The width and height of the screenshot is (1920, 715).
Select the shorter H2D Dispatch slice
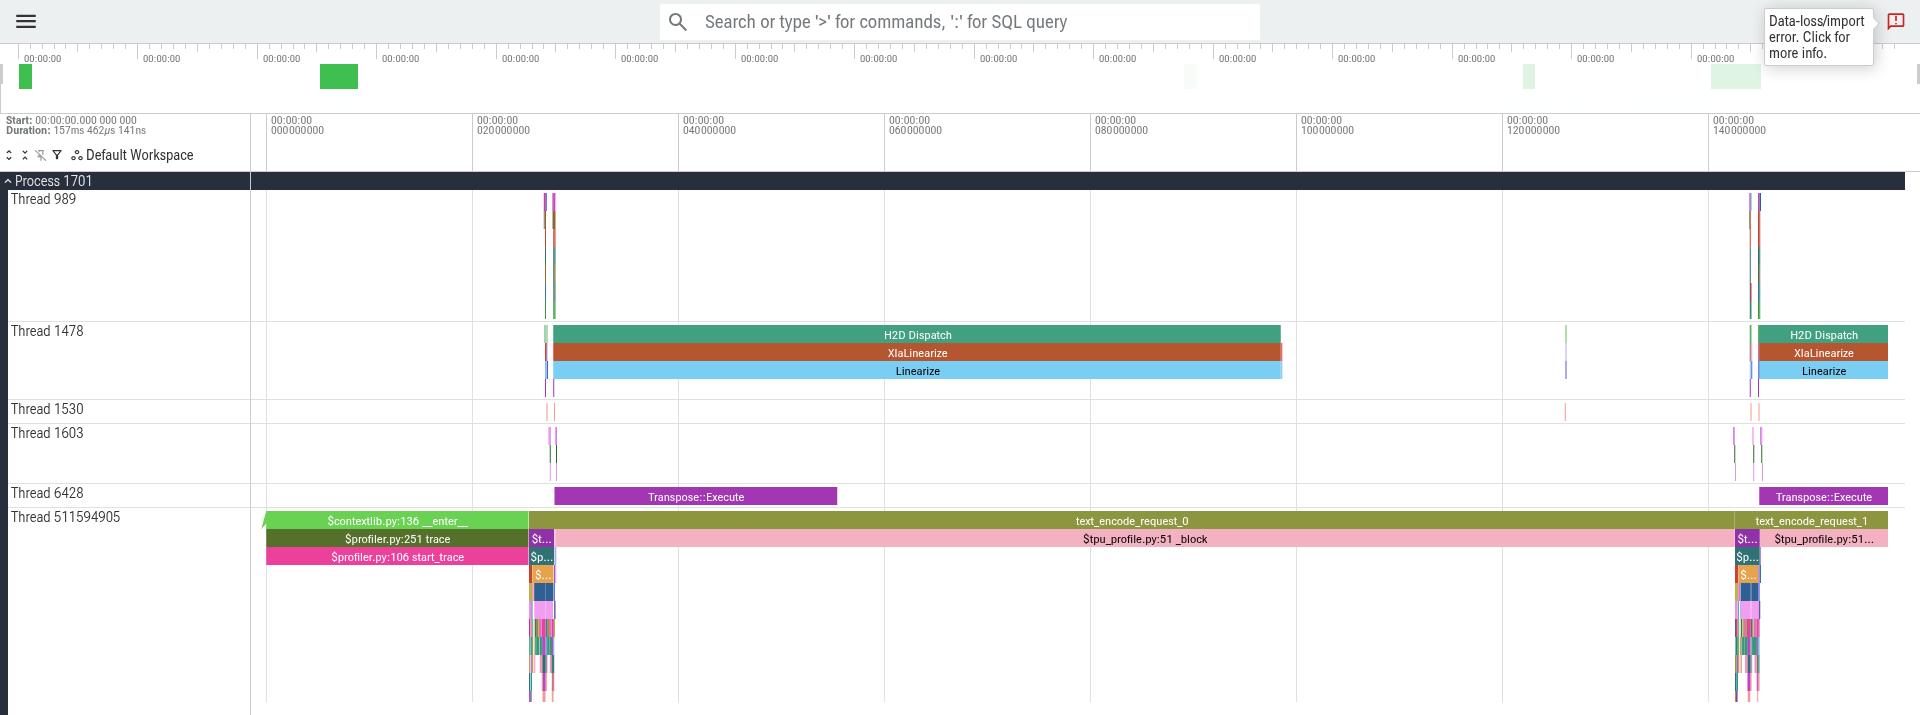[1823, 335]
